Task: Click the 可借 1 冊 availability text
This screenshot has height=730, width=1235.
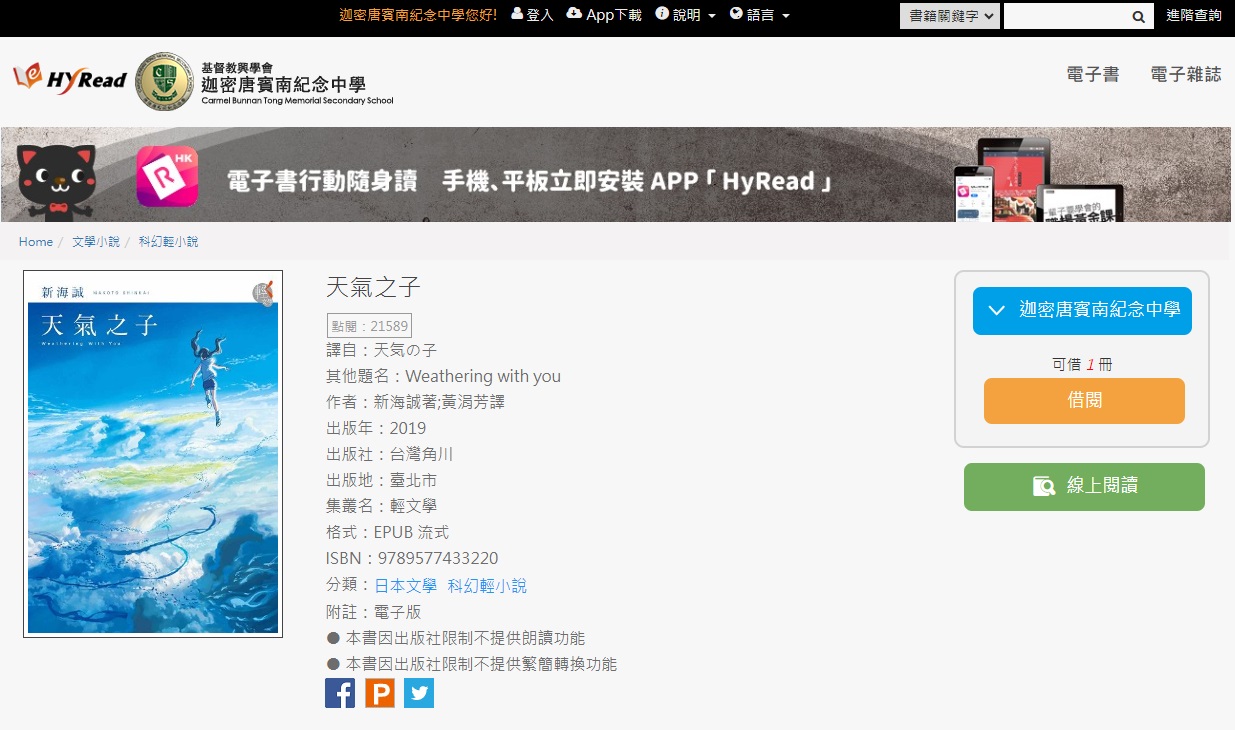Action: [1082, 365]
